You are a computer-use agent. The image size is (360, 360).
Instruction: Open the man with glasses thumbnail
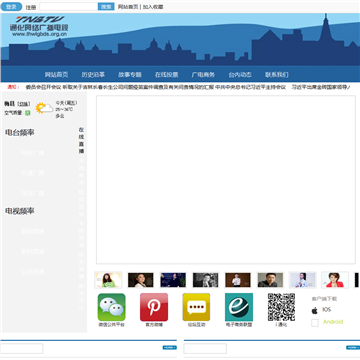point(270,280)
